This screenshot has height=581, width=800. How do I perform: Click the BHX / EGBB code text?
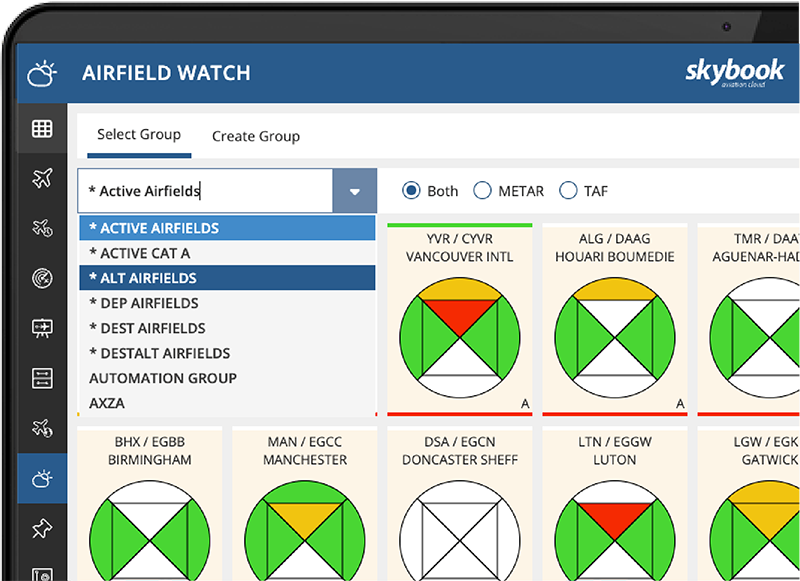tap(149, 442)
